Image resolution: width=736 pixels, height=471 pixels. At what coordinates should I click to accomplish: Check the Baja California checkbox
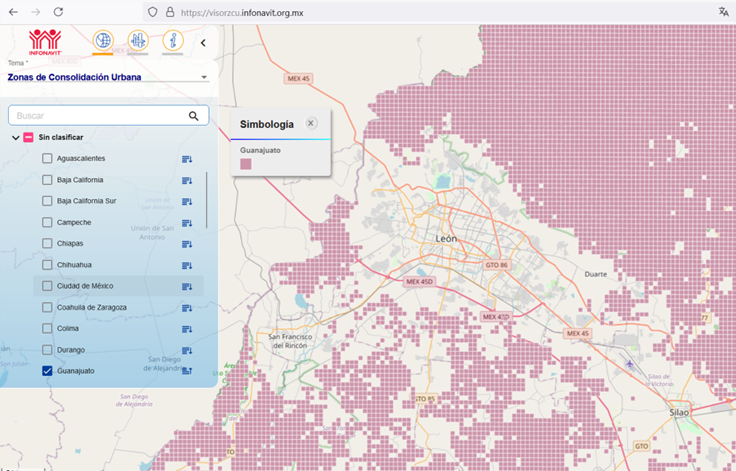[47, 180]
